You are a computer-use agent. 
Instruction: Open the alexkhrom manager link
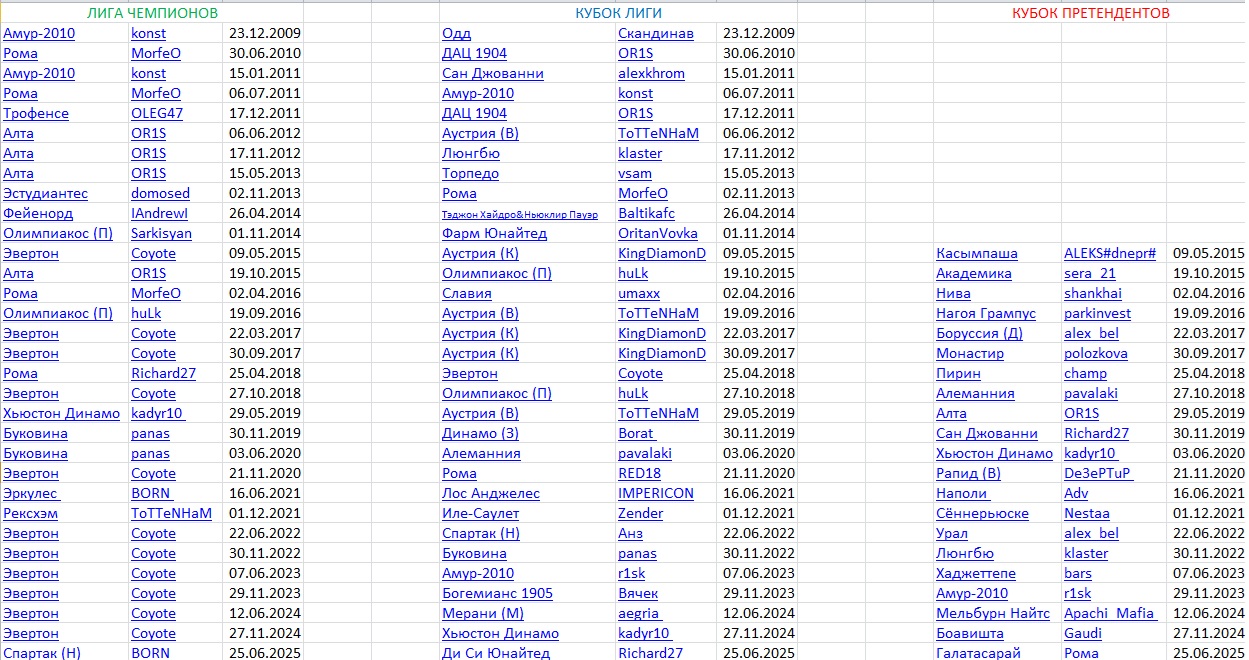(x=651, y=73)
